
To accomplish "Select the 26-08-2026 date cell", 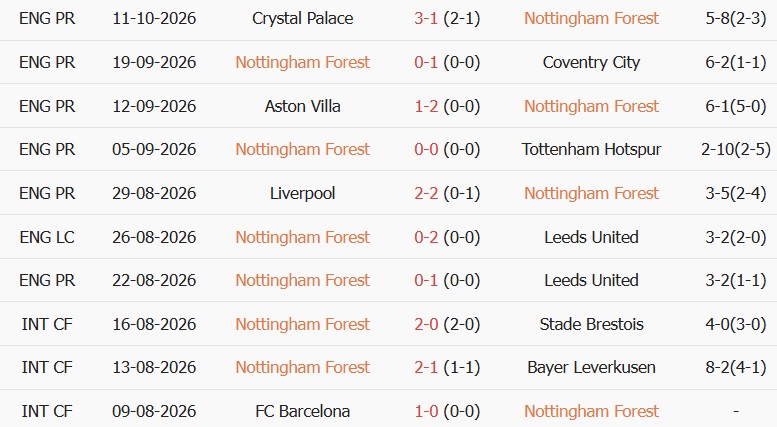I will pyautogui.click(x=154, y=237).
